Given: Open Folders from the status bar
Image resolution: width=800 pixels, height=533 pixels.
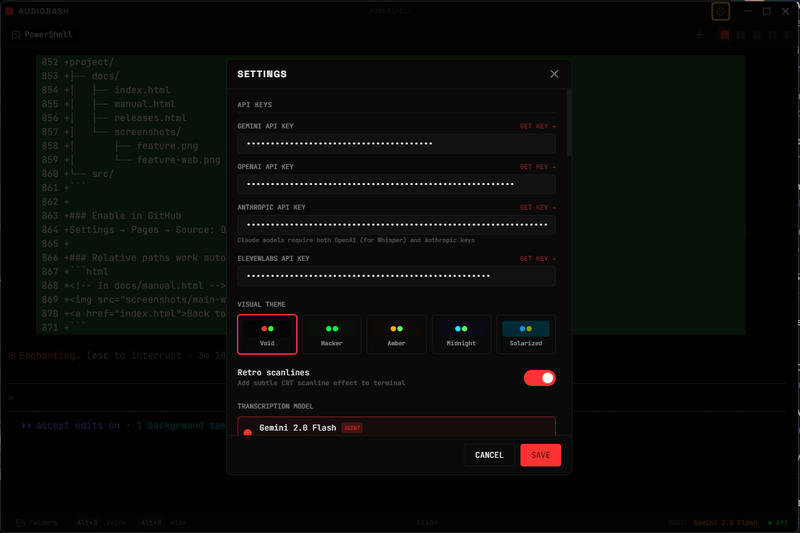Looking at the screenshot, I should pos(37,523).
